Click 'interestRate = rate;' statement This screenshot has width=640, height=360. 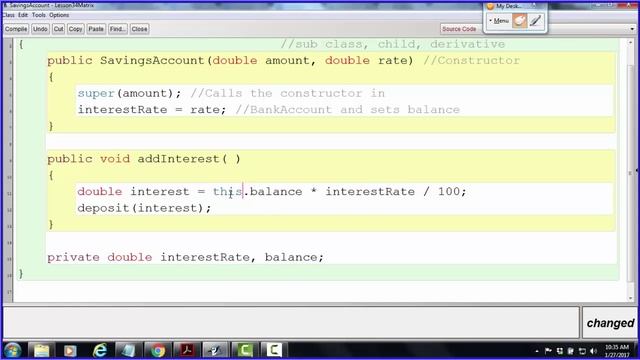click(x=152, y=110)
